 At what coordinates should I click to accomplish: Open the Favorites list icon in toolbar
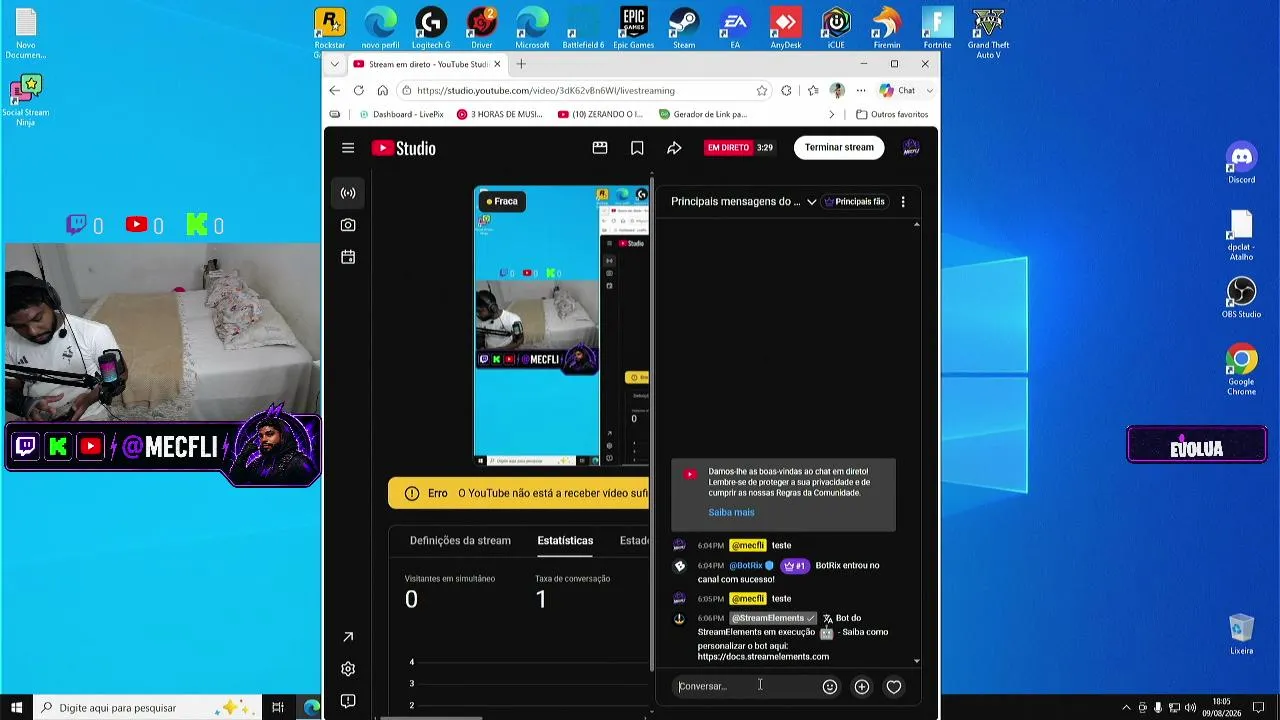pos(813,90)
